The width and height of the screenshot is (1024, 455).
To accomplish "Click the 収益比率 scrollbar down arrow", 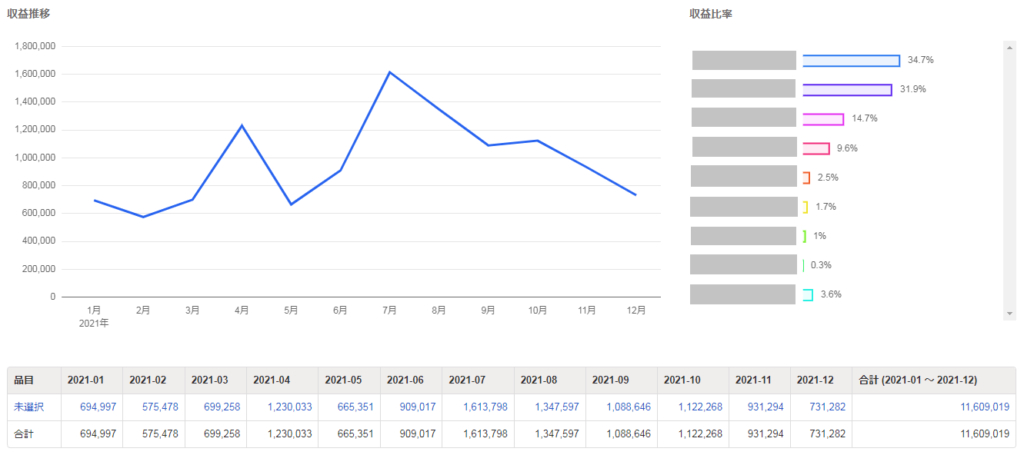I will 1010,314.
